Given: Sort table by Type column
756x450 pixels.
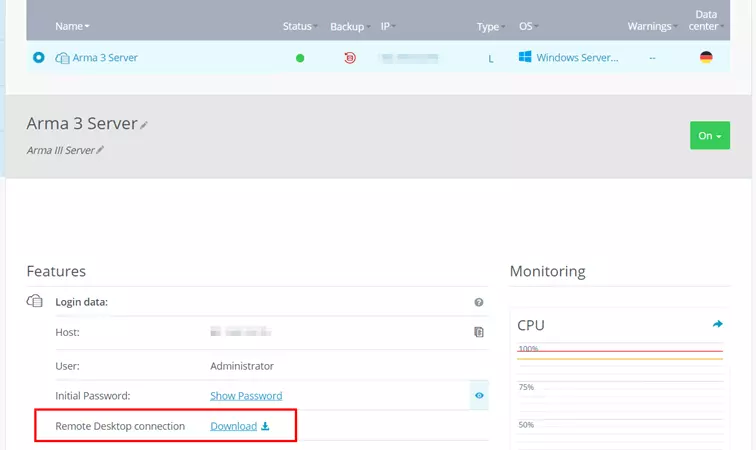Looking at the screenshot, I should point(490,27).
